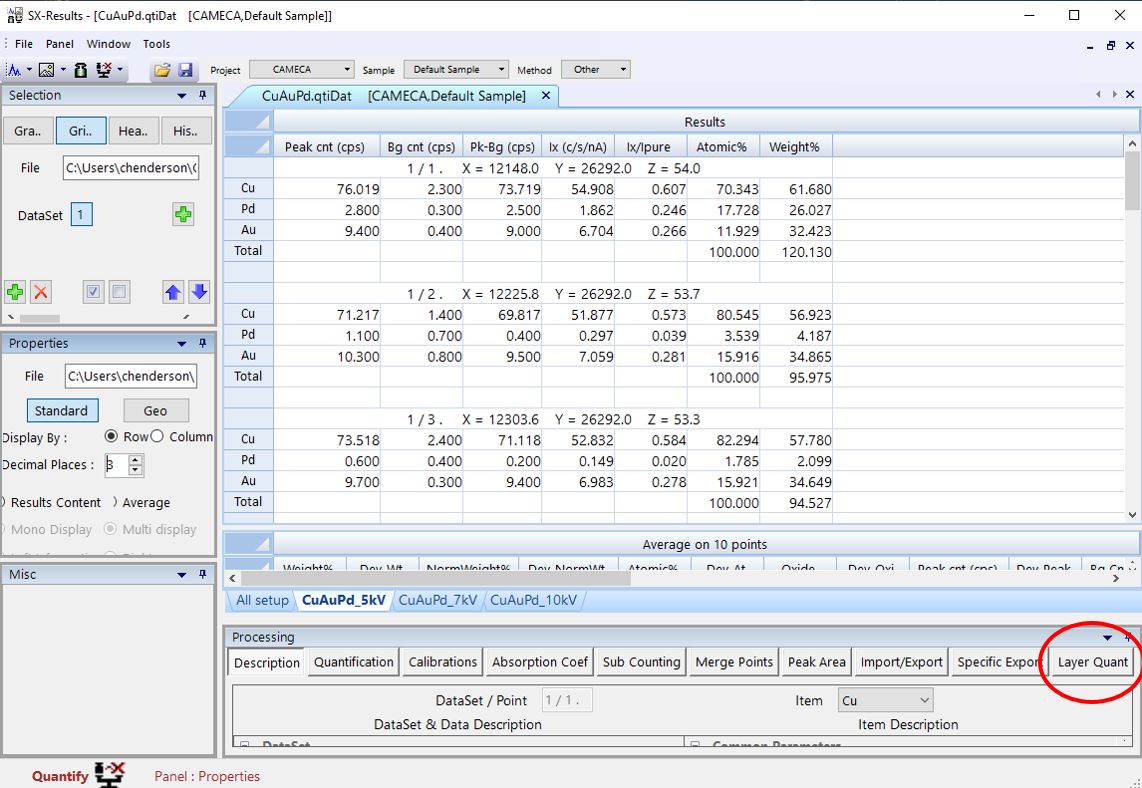The image size is (1142, 788).
Task: Expand the Default Sample dropdown
Action: (456, 70)
